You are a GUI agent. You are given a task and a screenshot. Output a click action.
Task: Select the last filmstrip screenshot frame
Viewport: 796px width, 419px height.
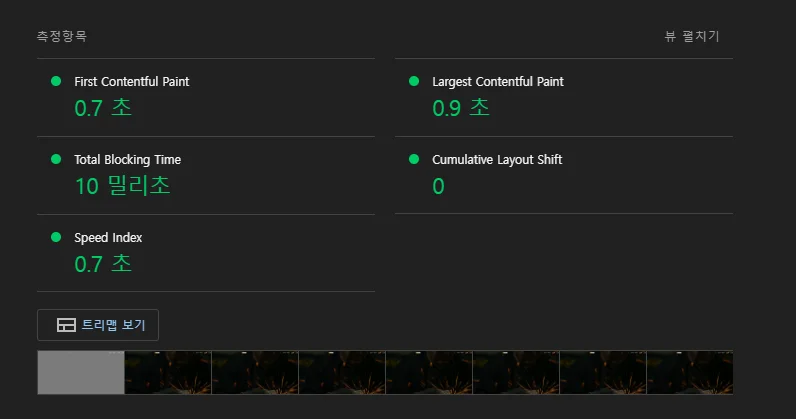pyautogui.click(x=690, y=372)
